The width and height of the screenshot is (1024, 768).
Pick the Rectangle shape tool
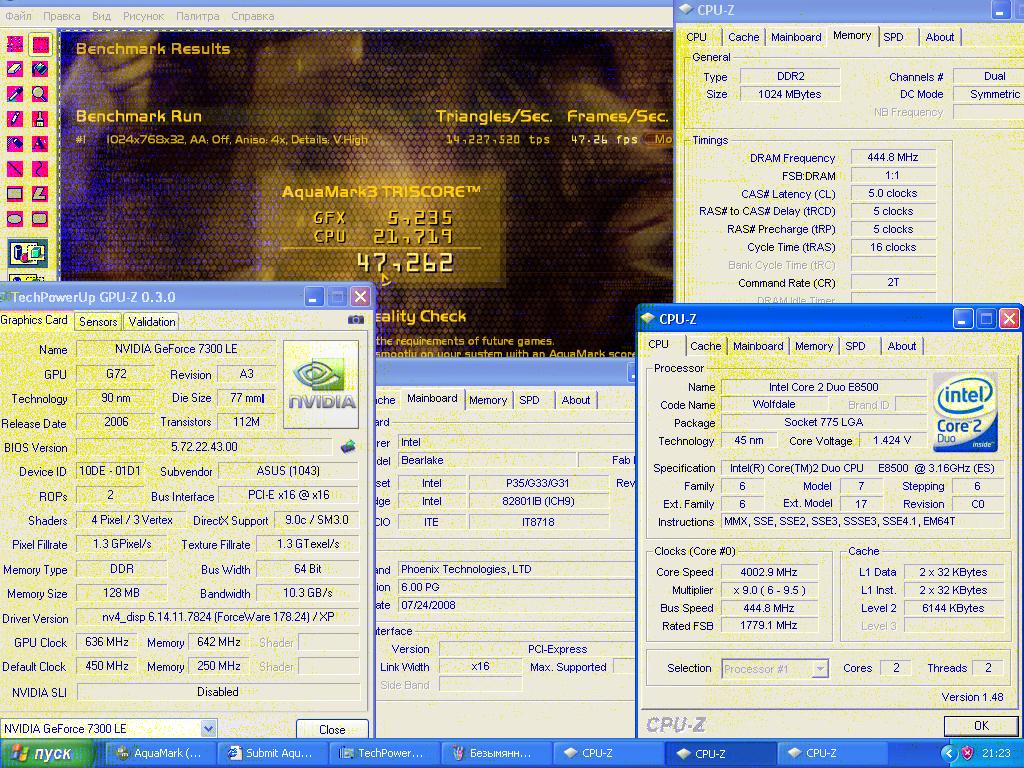(14, 193)
